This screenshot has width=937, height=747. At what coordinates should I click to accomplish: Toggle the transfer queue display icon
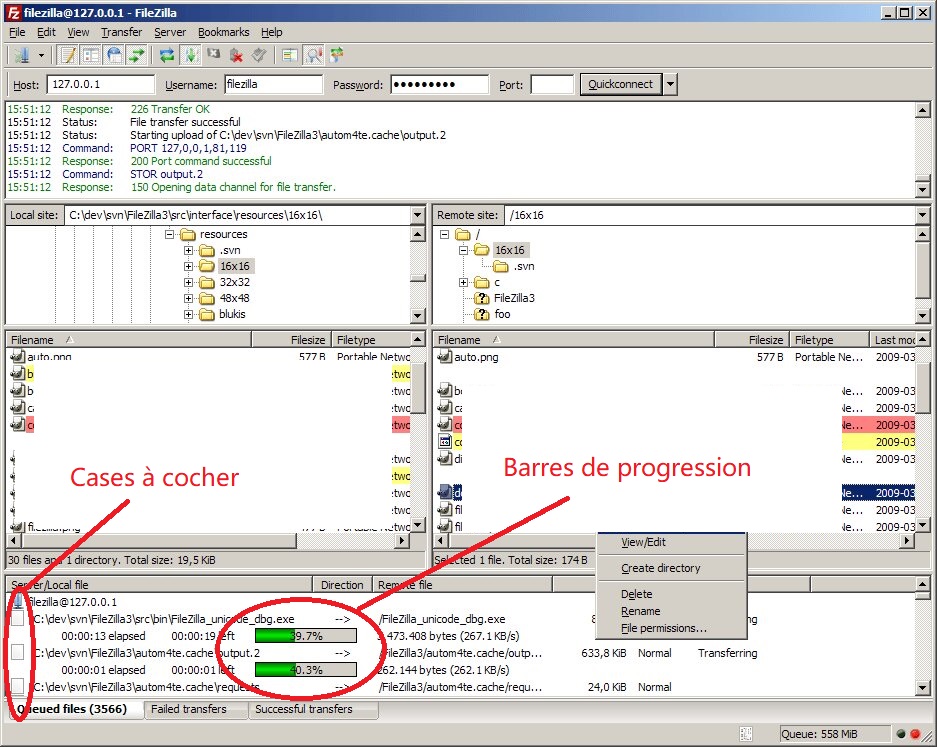coord(136,56)
